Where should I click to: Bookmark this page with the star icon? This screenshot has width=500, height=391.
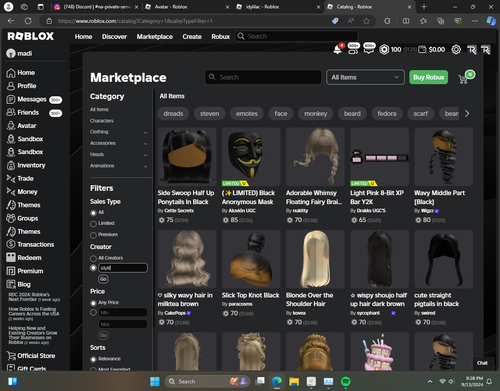tap(366, 21)
